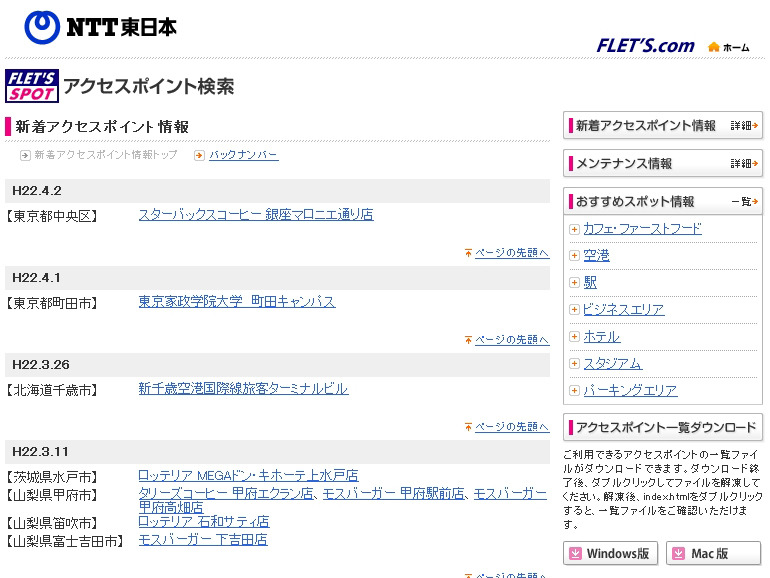Screen dimensions: 770x578
Task: Click ページの先頭へ under H22.4.1 section
Action: point(512,339)
